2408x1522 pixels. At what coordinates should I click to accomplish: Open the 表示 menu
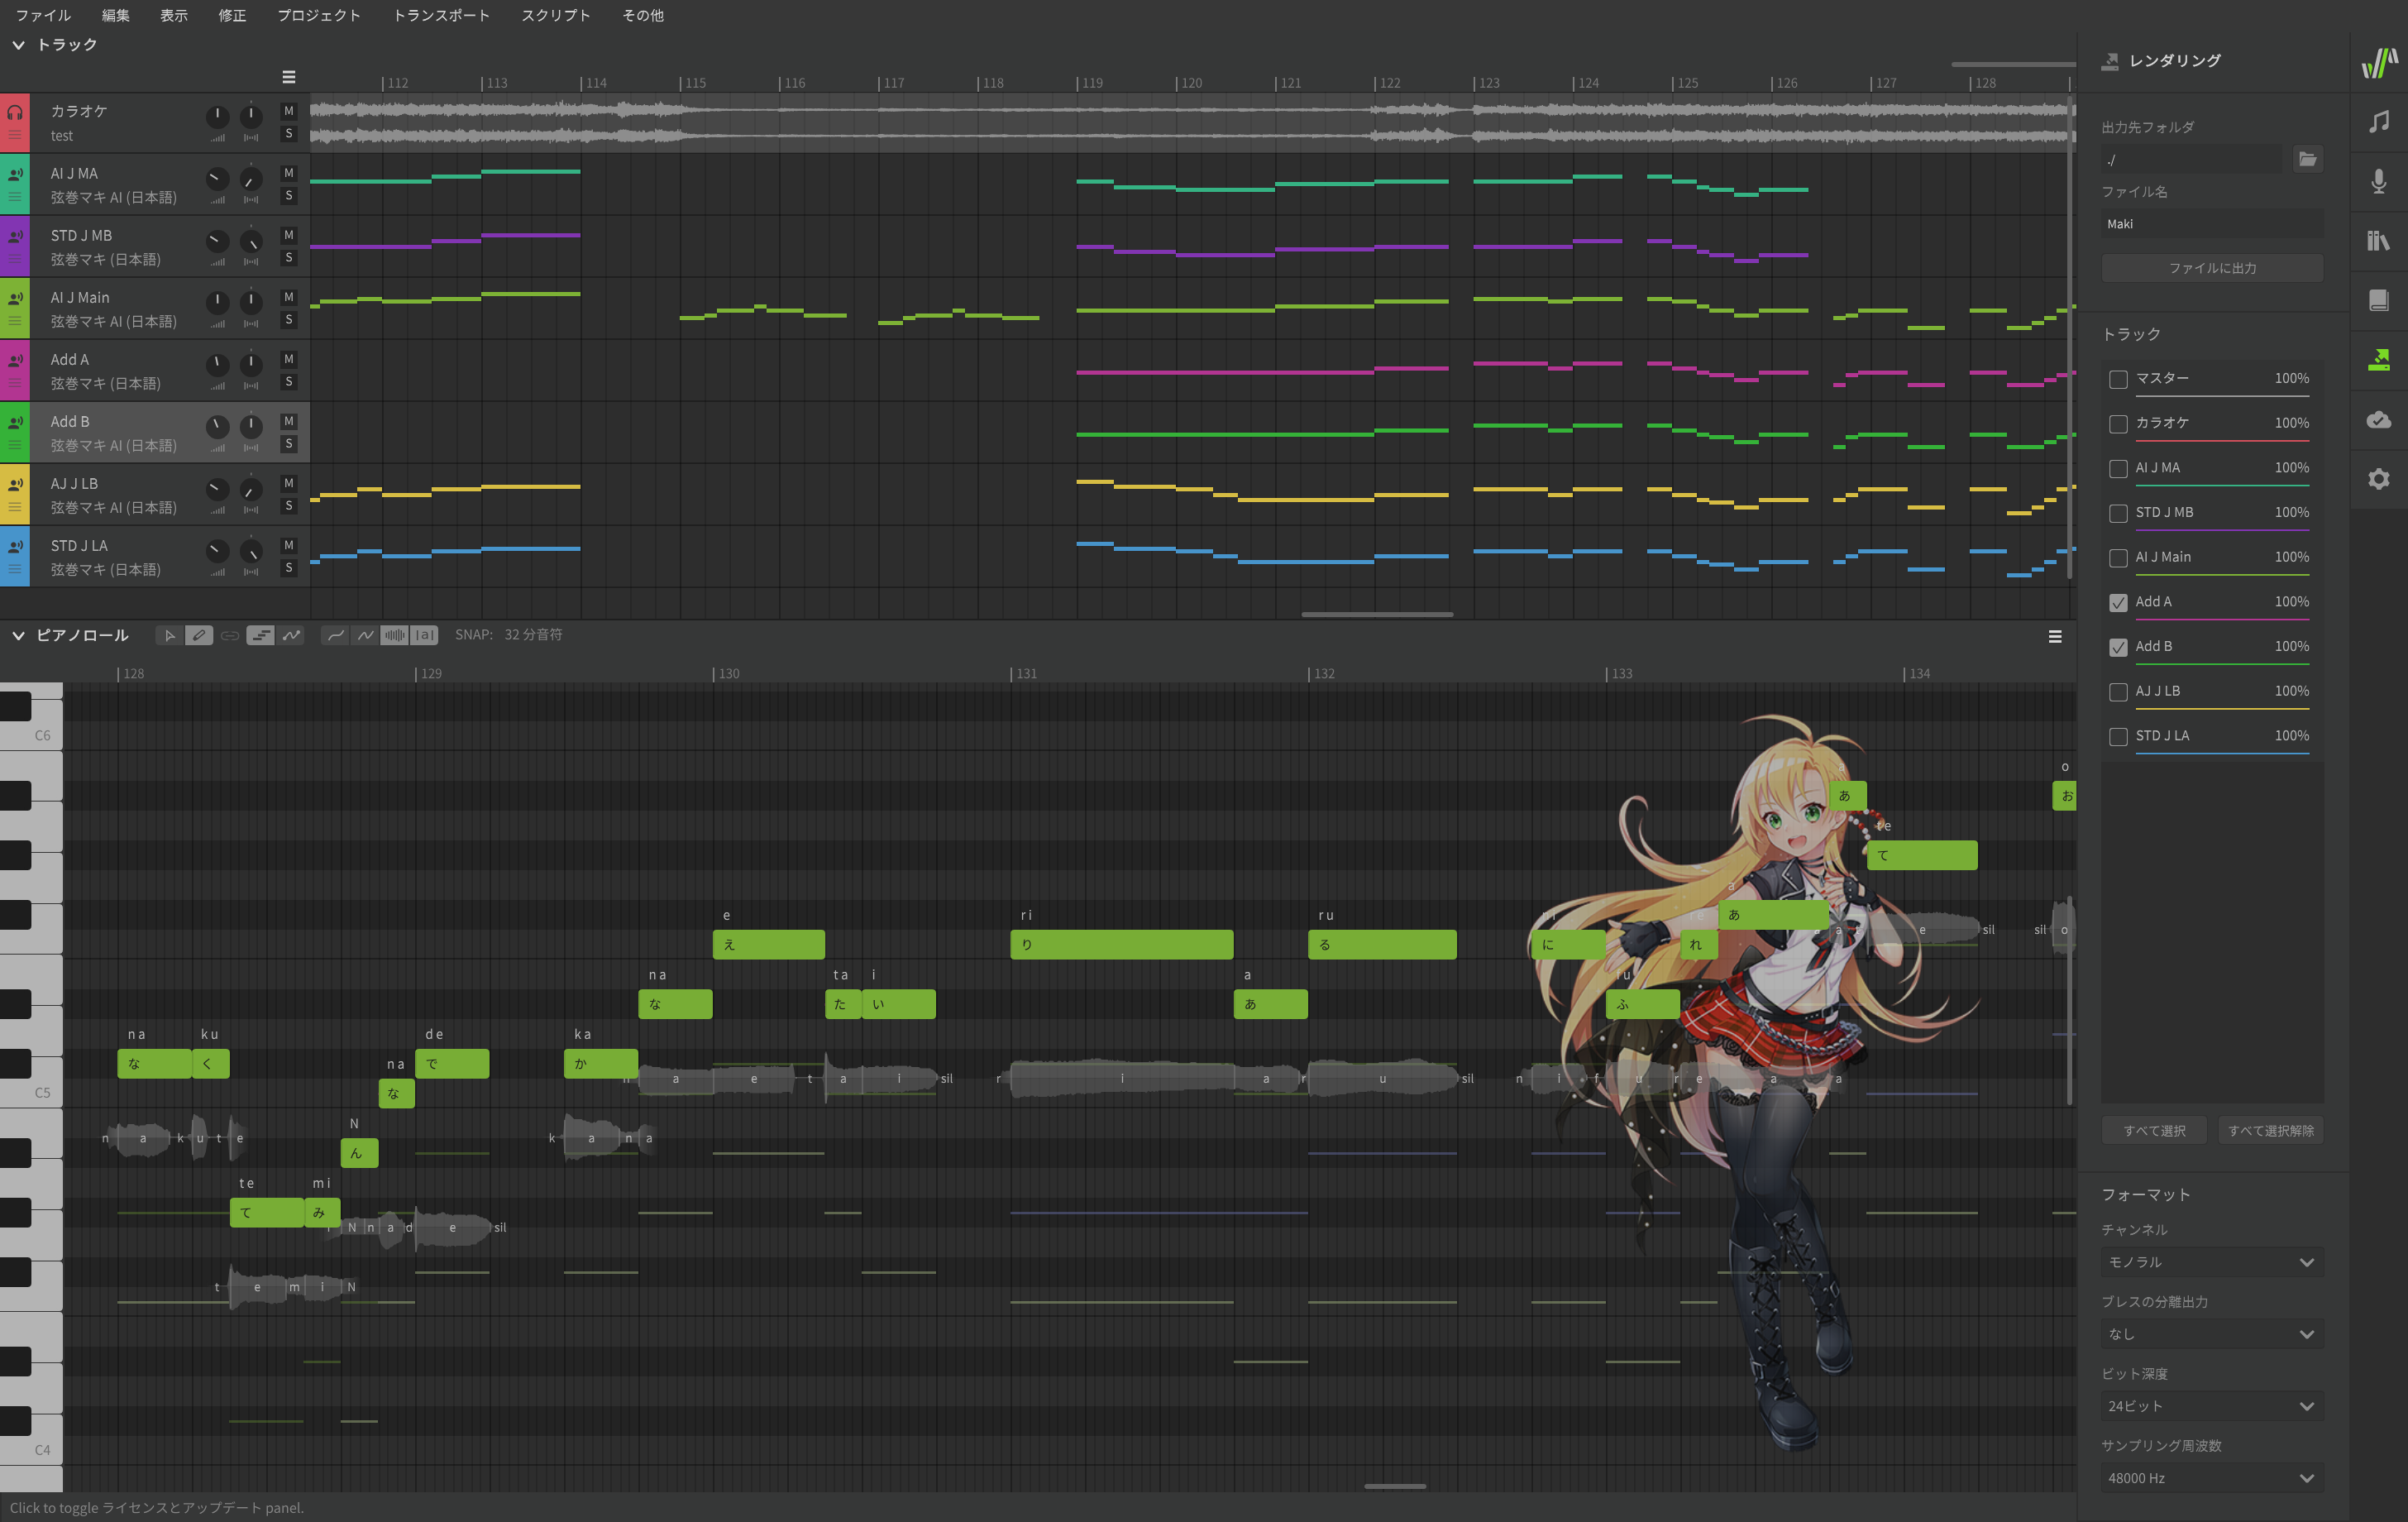[174, 15]
